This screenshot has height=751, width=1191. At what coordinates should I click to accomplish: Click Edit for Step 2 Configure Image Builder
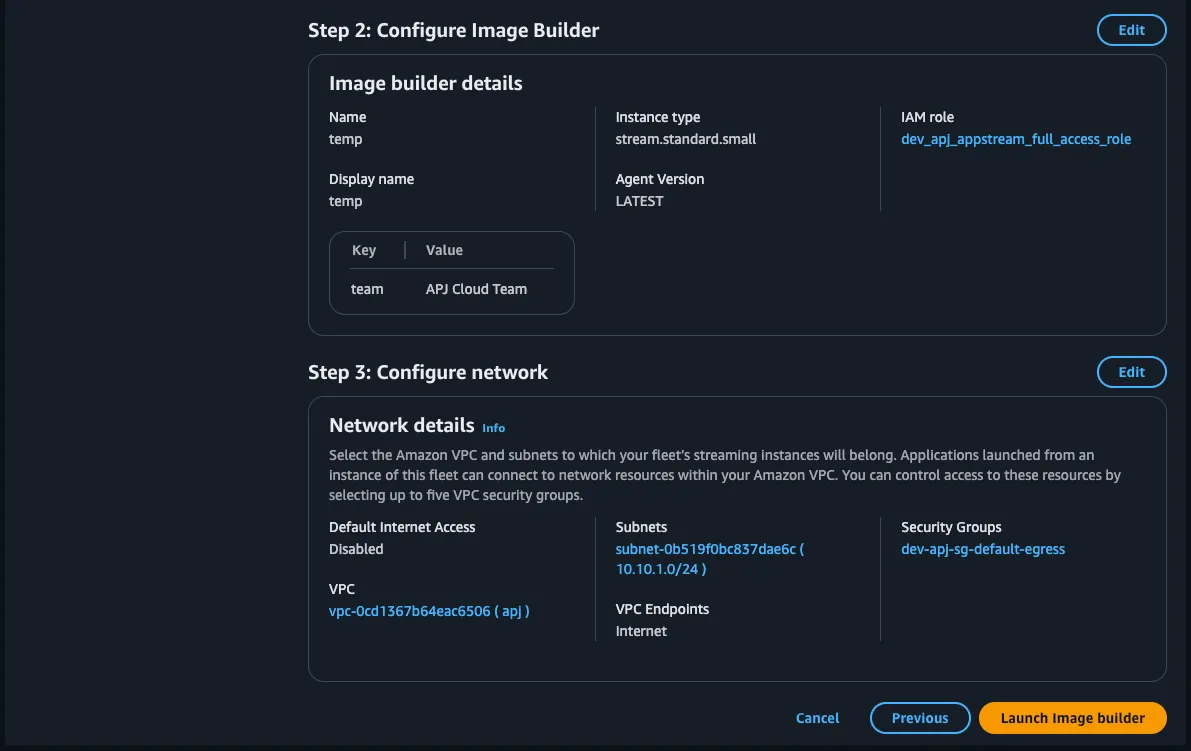pyautogui.click(x=1131, y=30)
